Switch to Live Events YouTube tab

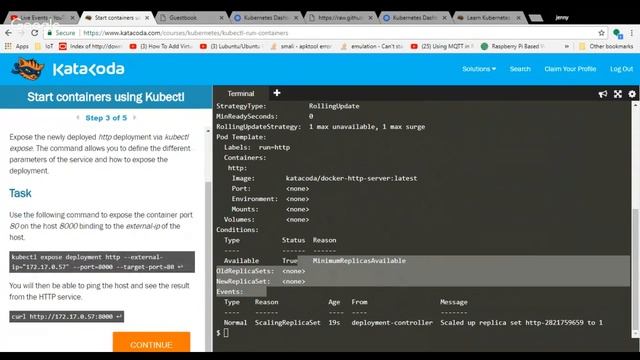click(41, 18)
